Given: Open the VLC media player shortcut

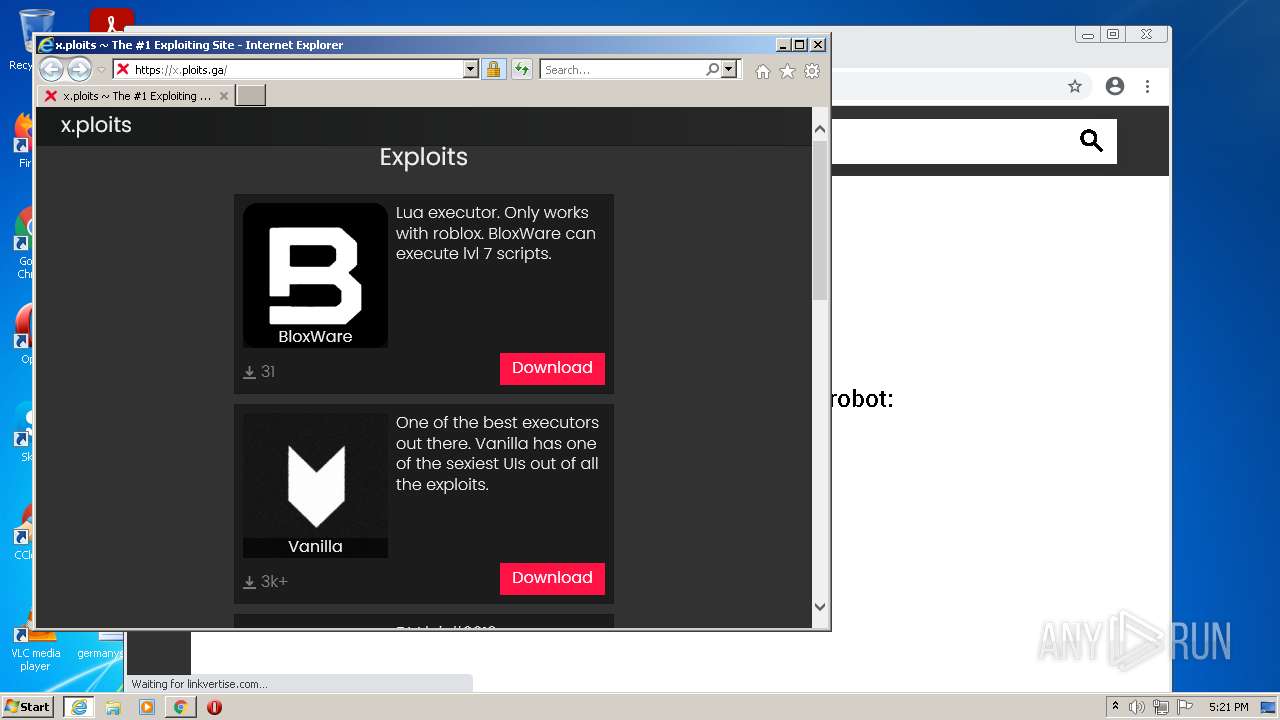Looking at the screenshot, I should click(x=35, y=645).
